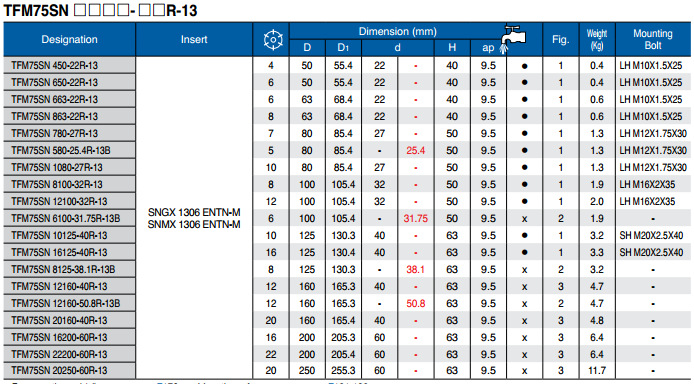694x384 pixels.
Task: Select SNGX 1306 ENTN-M insert text
Action: [x=194, y=213]
